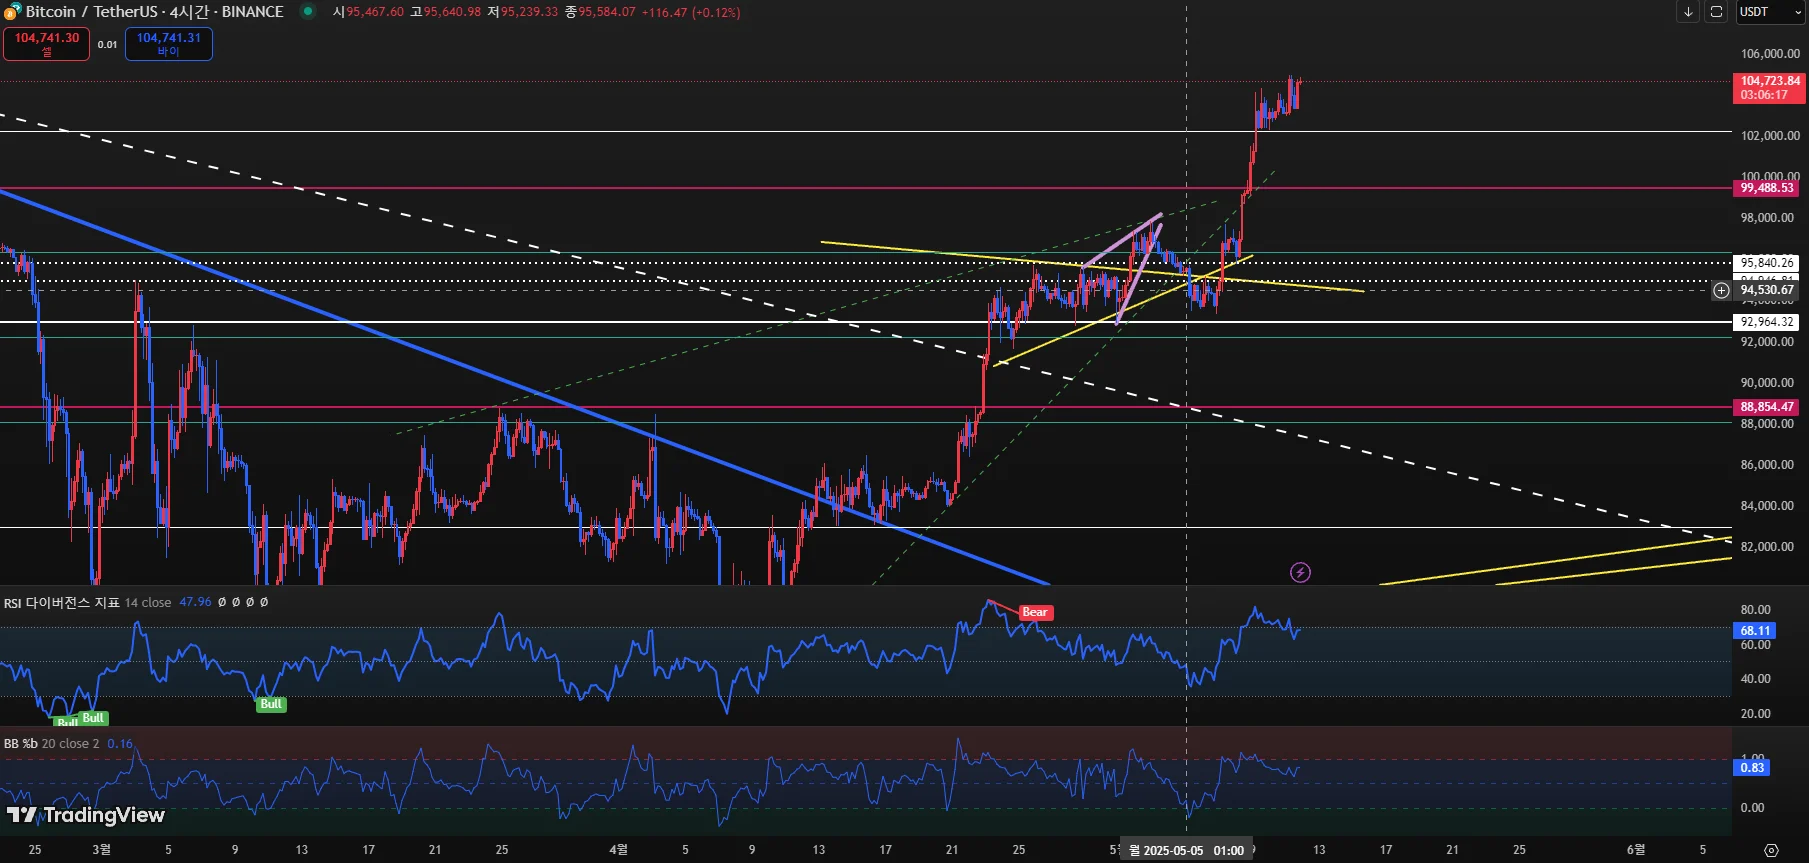Click the price change +116.47 (+0.12%)
This screenshot has height=863, width=1809.
pos(691,12)
